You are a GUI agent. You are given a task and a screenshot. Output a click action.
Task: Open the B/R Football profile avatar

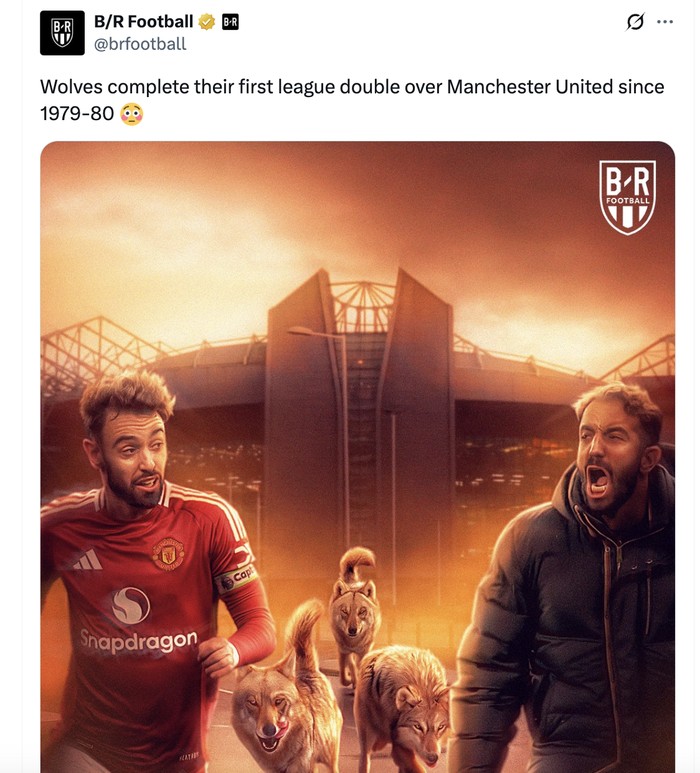point(62,33)
